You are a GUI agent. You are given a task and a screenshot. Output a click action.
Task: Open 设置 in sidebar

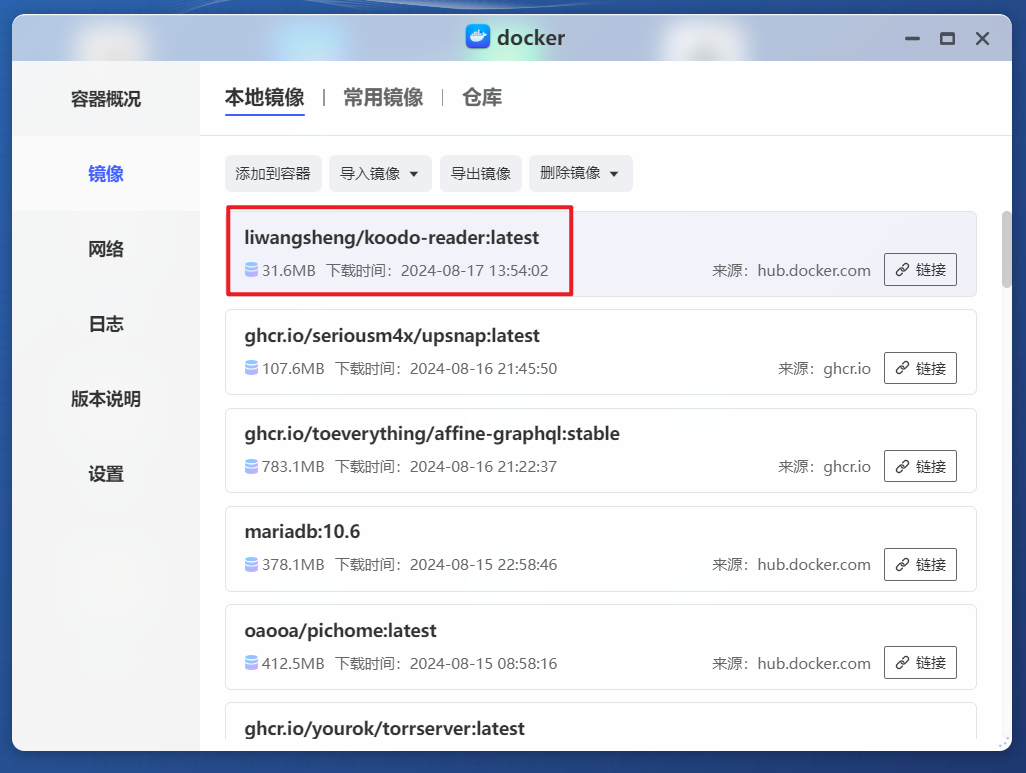pyautogui.click(x=106, y=473)
